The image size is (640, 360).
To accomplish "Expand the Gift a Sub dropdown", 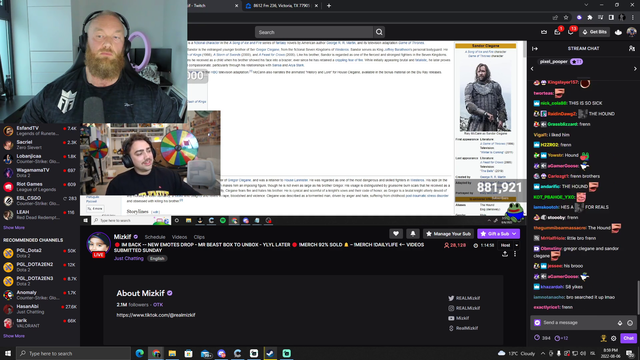I will (x=514, y=234).
